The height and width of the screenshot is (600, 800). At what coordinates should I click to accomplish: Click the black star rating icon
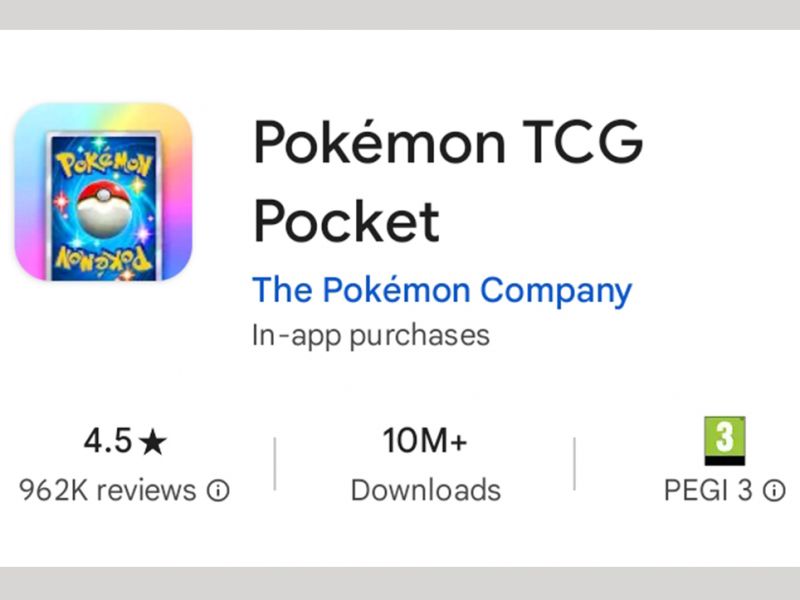(153, 442)
